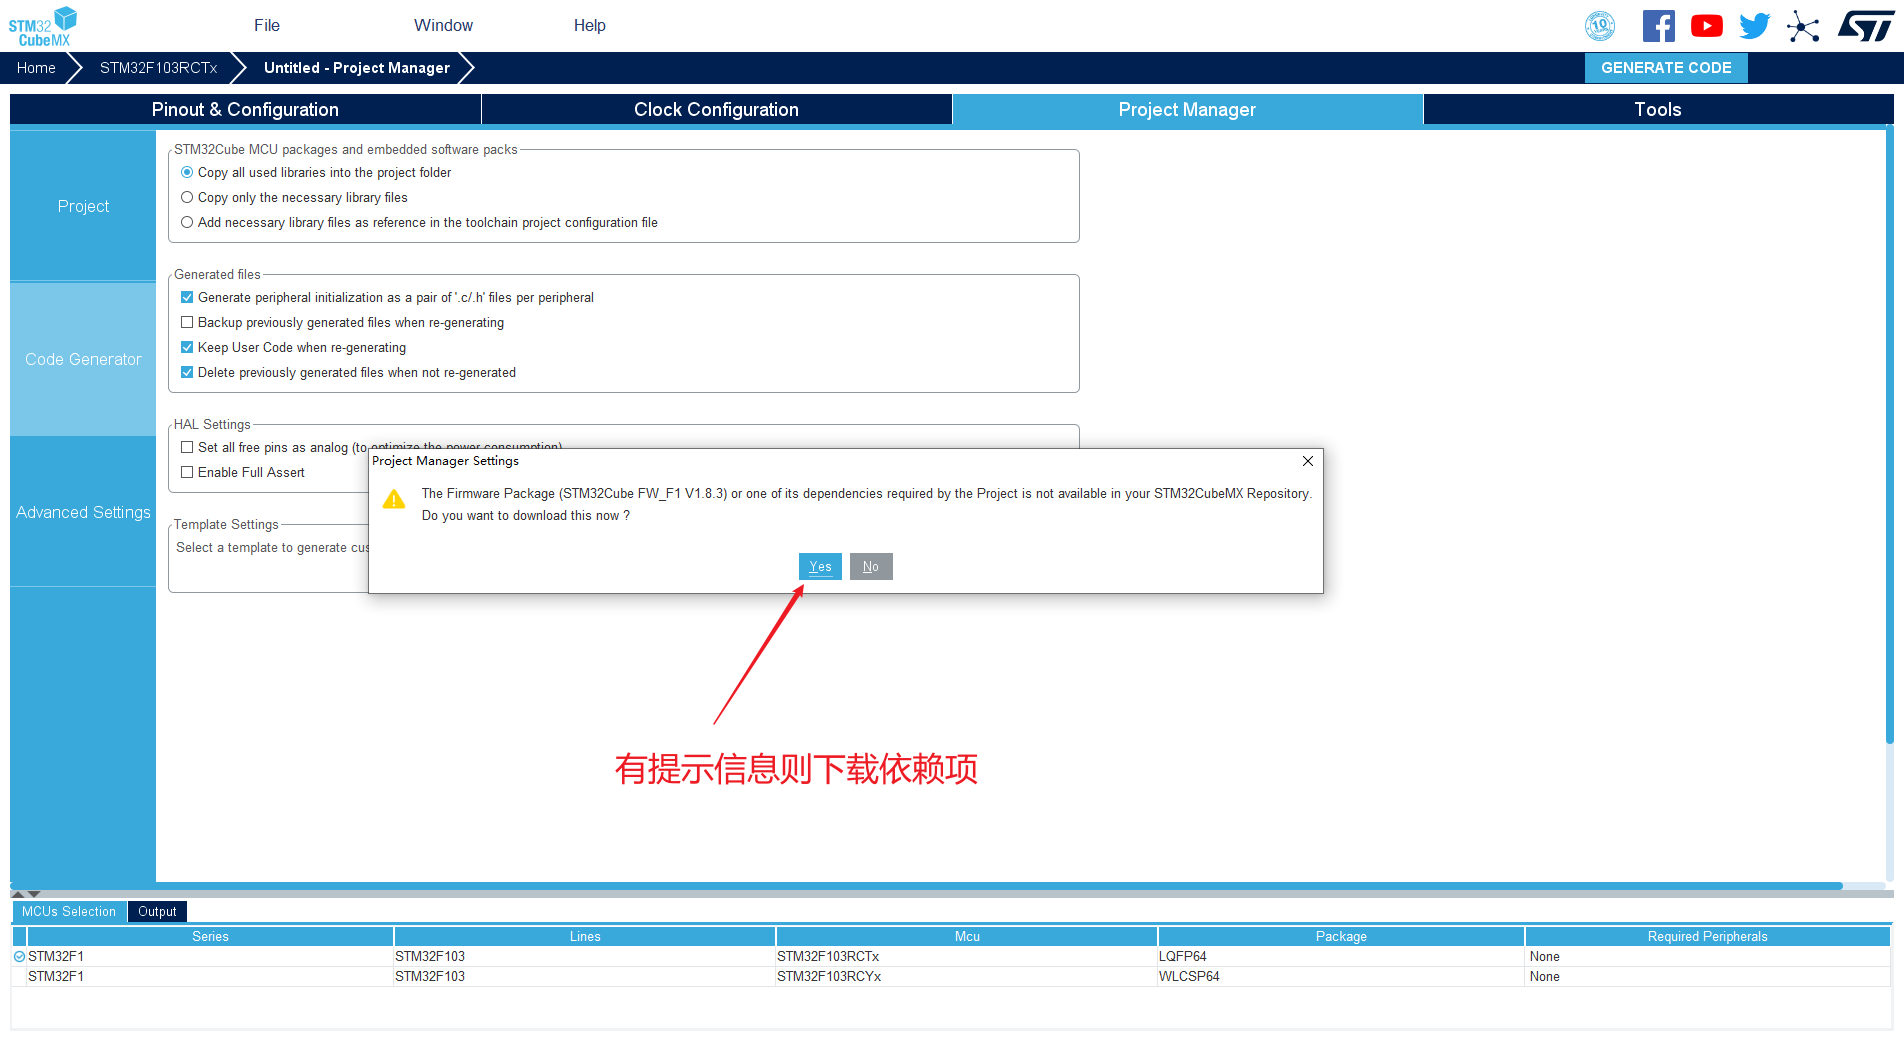Click the horizontal scrollbar above bottom panel

tap(926, 886)
